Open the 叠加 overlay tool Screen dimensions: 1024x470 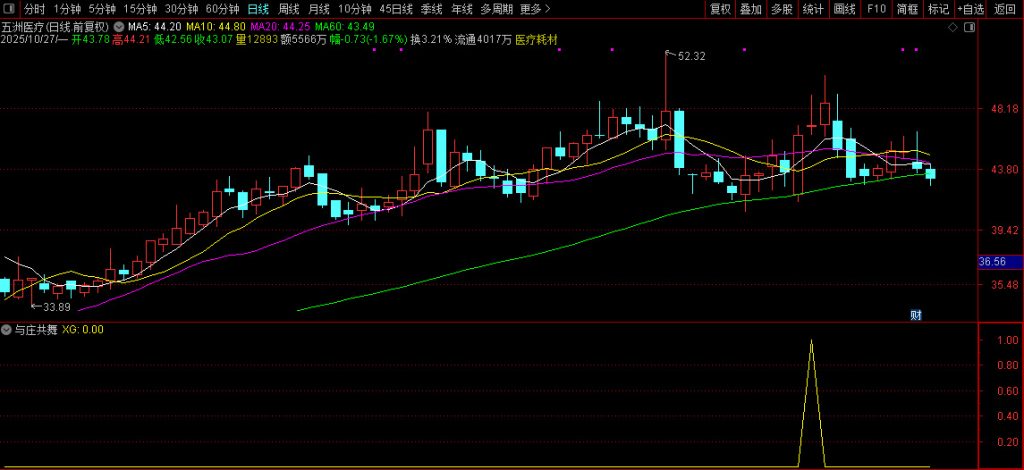pyautogui.click(x=750, y=9)
